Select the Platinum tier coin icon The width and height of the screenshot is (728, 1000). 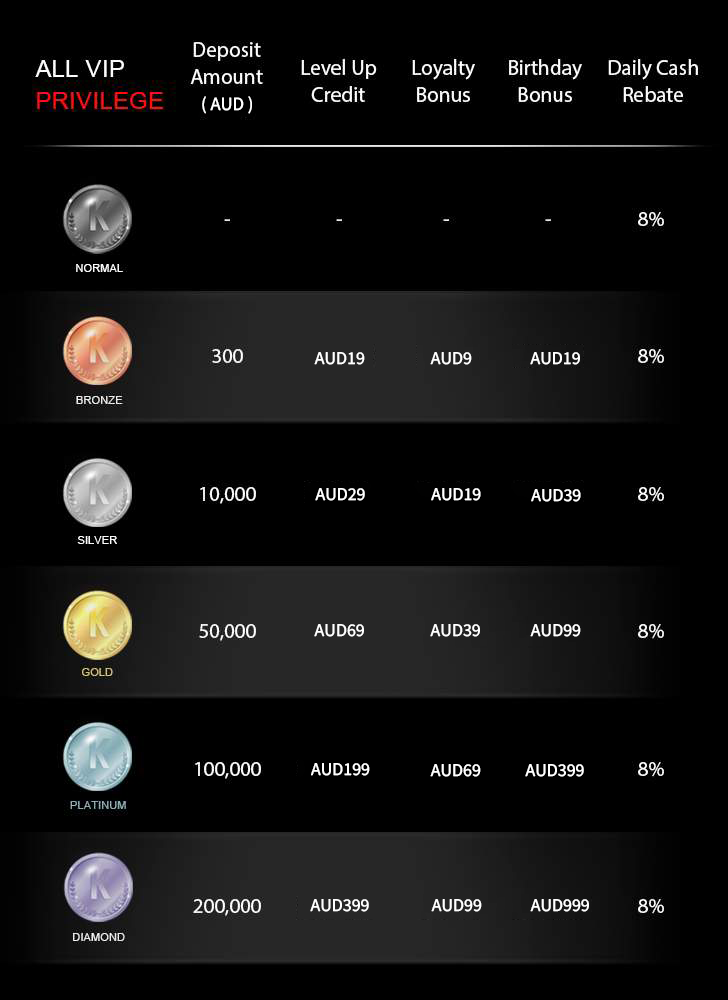[98, 757]
